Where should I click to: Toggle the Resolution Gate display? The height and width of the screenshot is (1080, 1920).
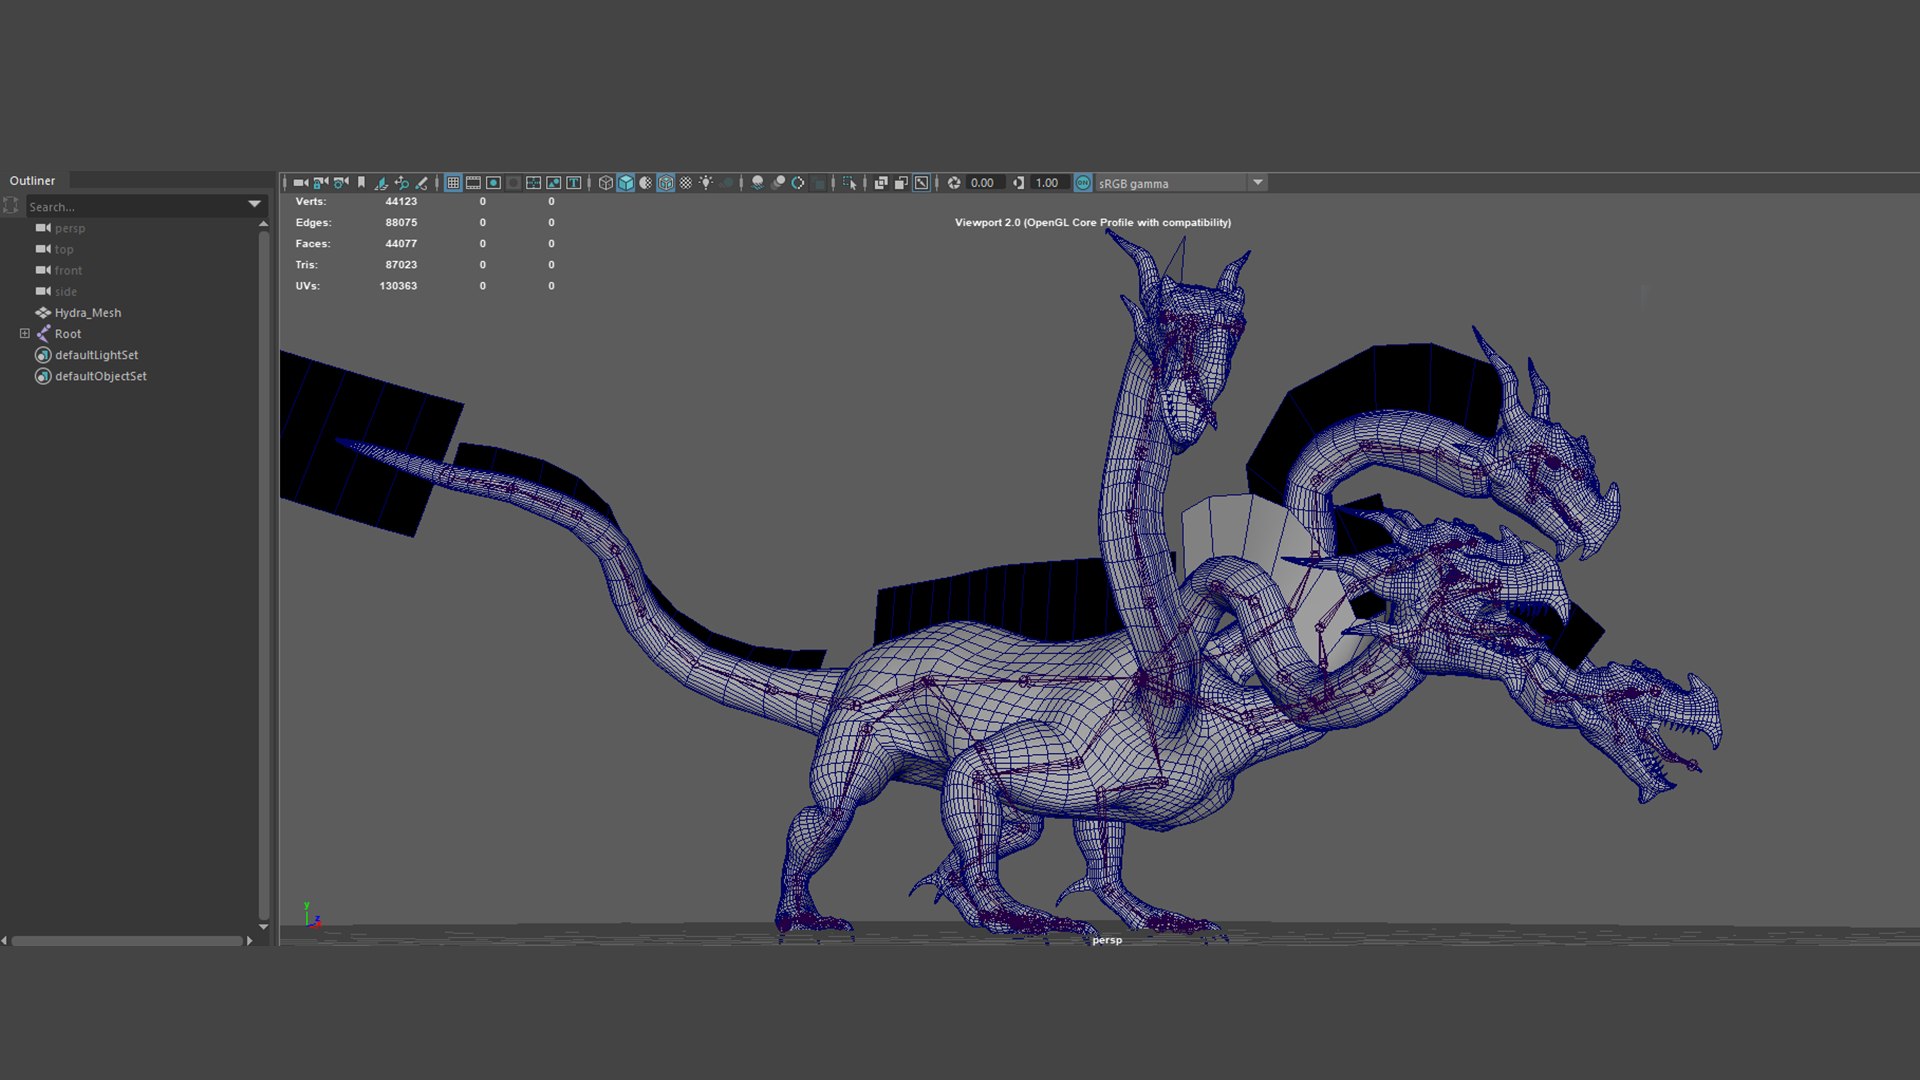(x=493, y=183)
